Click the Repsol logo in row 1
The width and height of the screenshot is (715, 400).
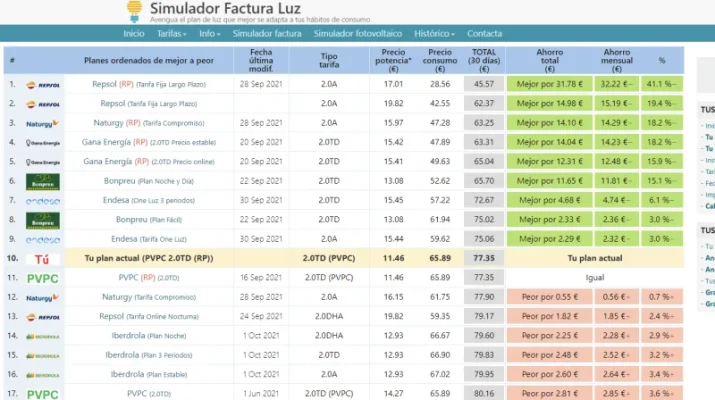tap(43, 85)
